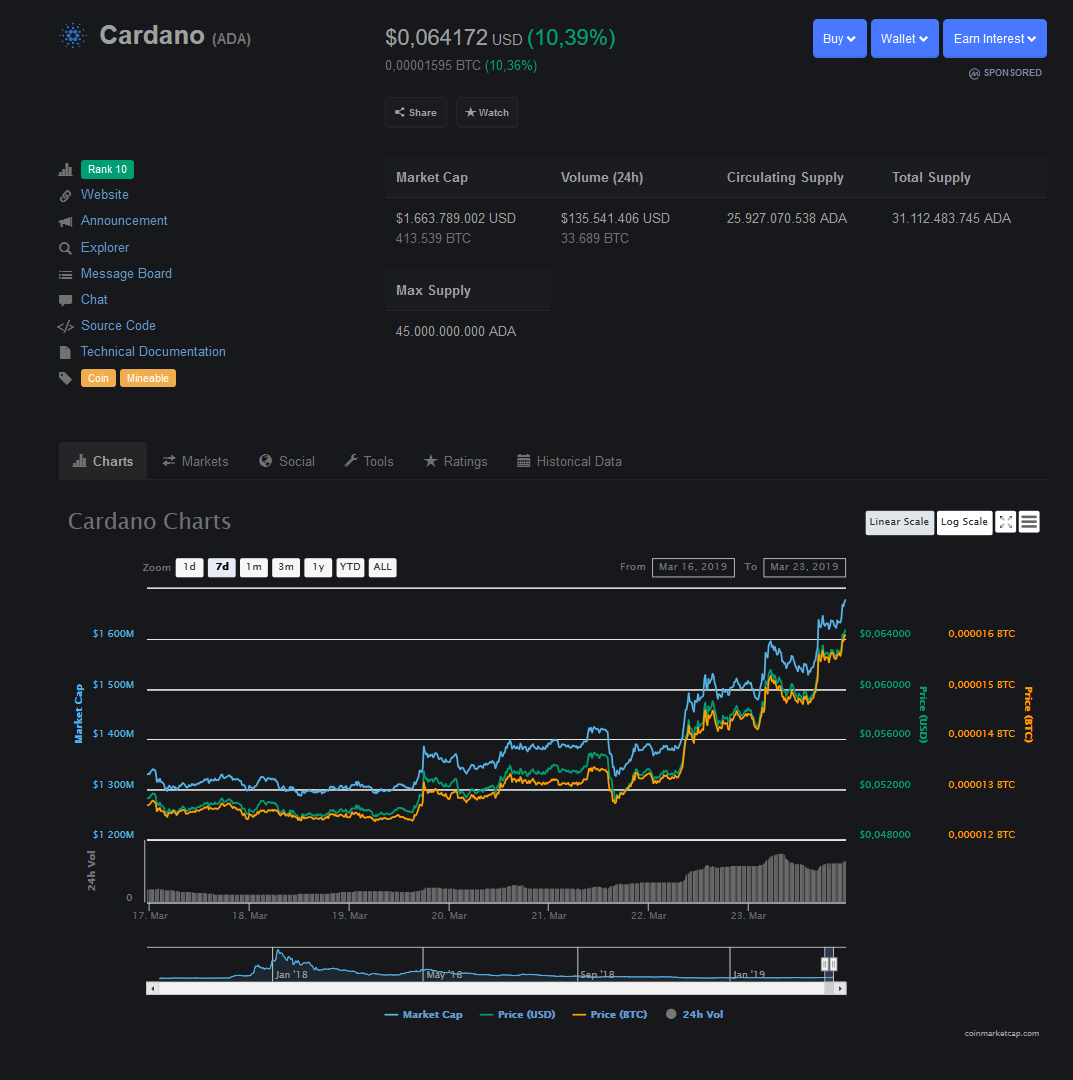Image resolution: width=1073 pixels, height=1080 pixels.
Task: Set chart zoom to ALL
Action: [x=382, y=567]
